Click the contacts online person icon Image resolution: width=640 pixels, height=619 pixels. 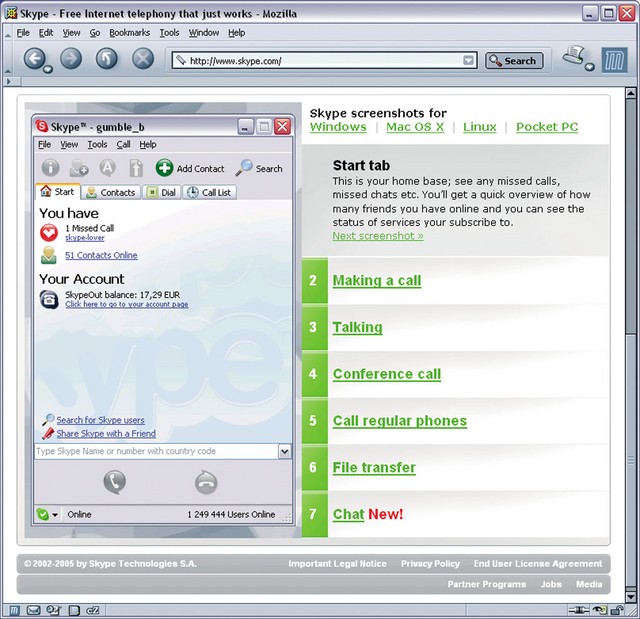pos(49,255)
